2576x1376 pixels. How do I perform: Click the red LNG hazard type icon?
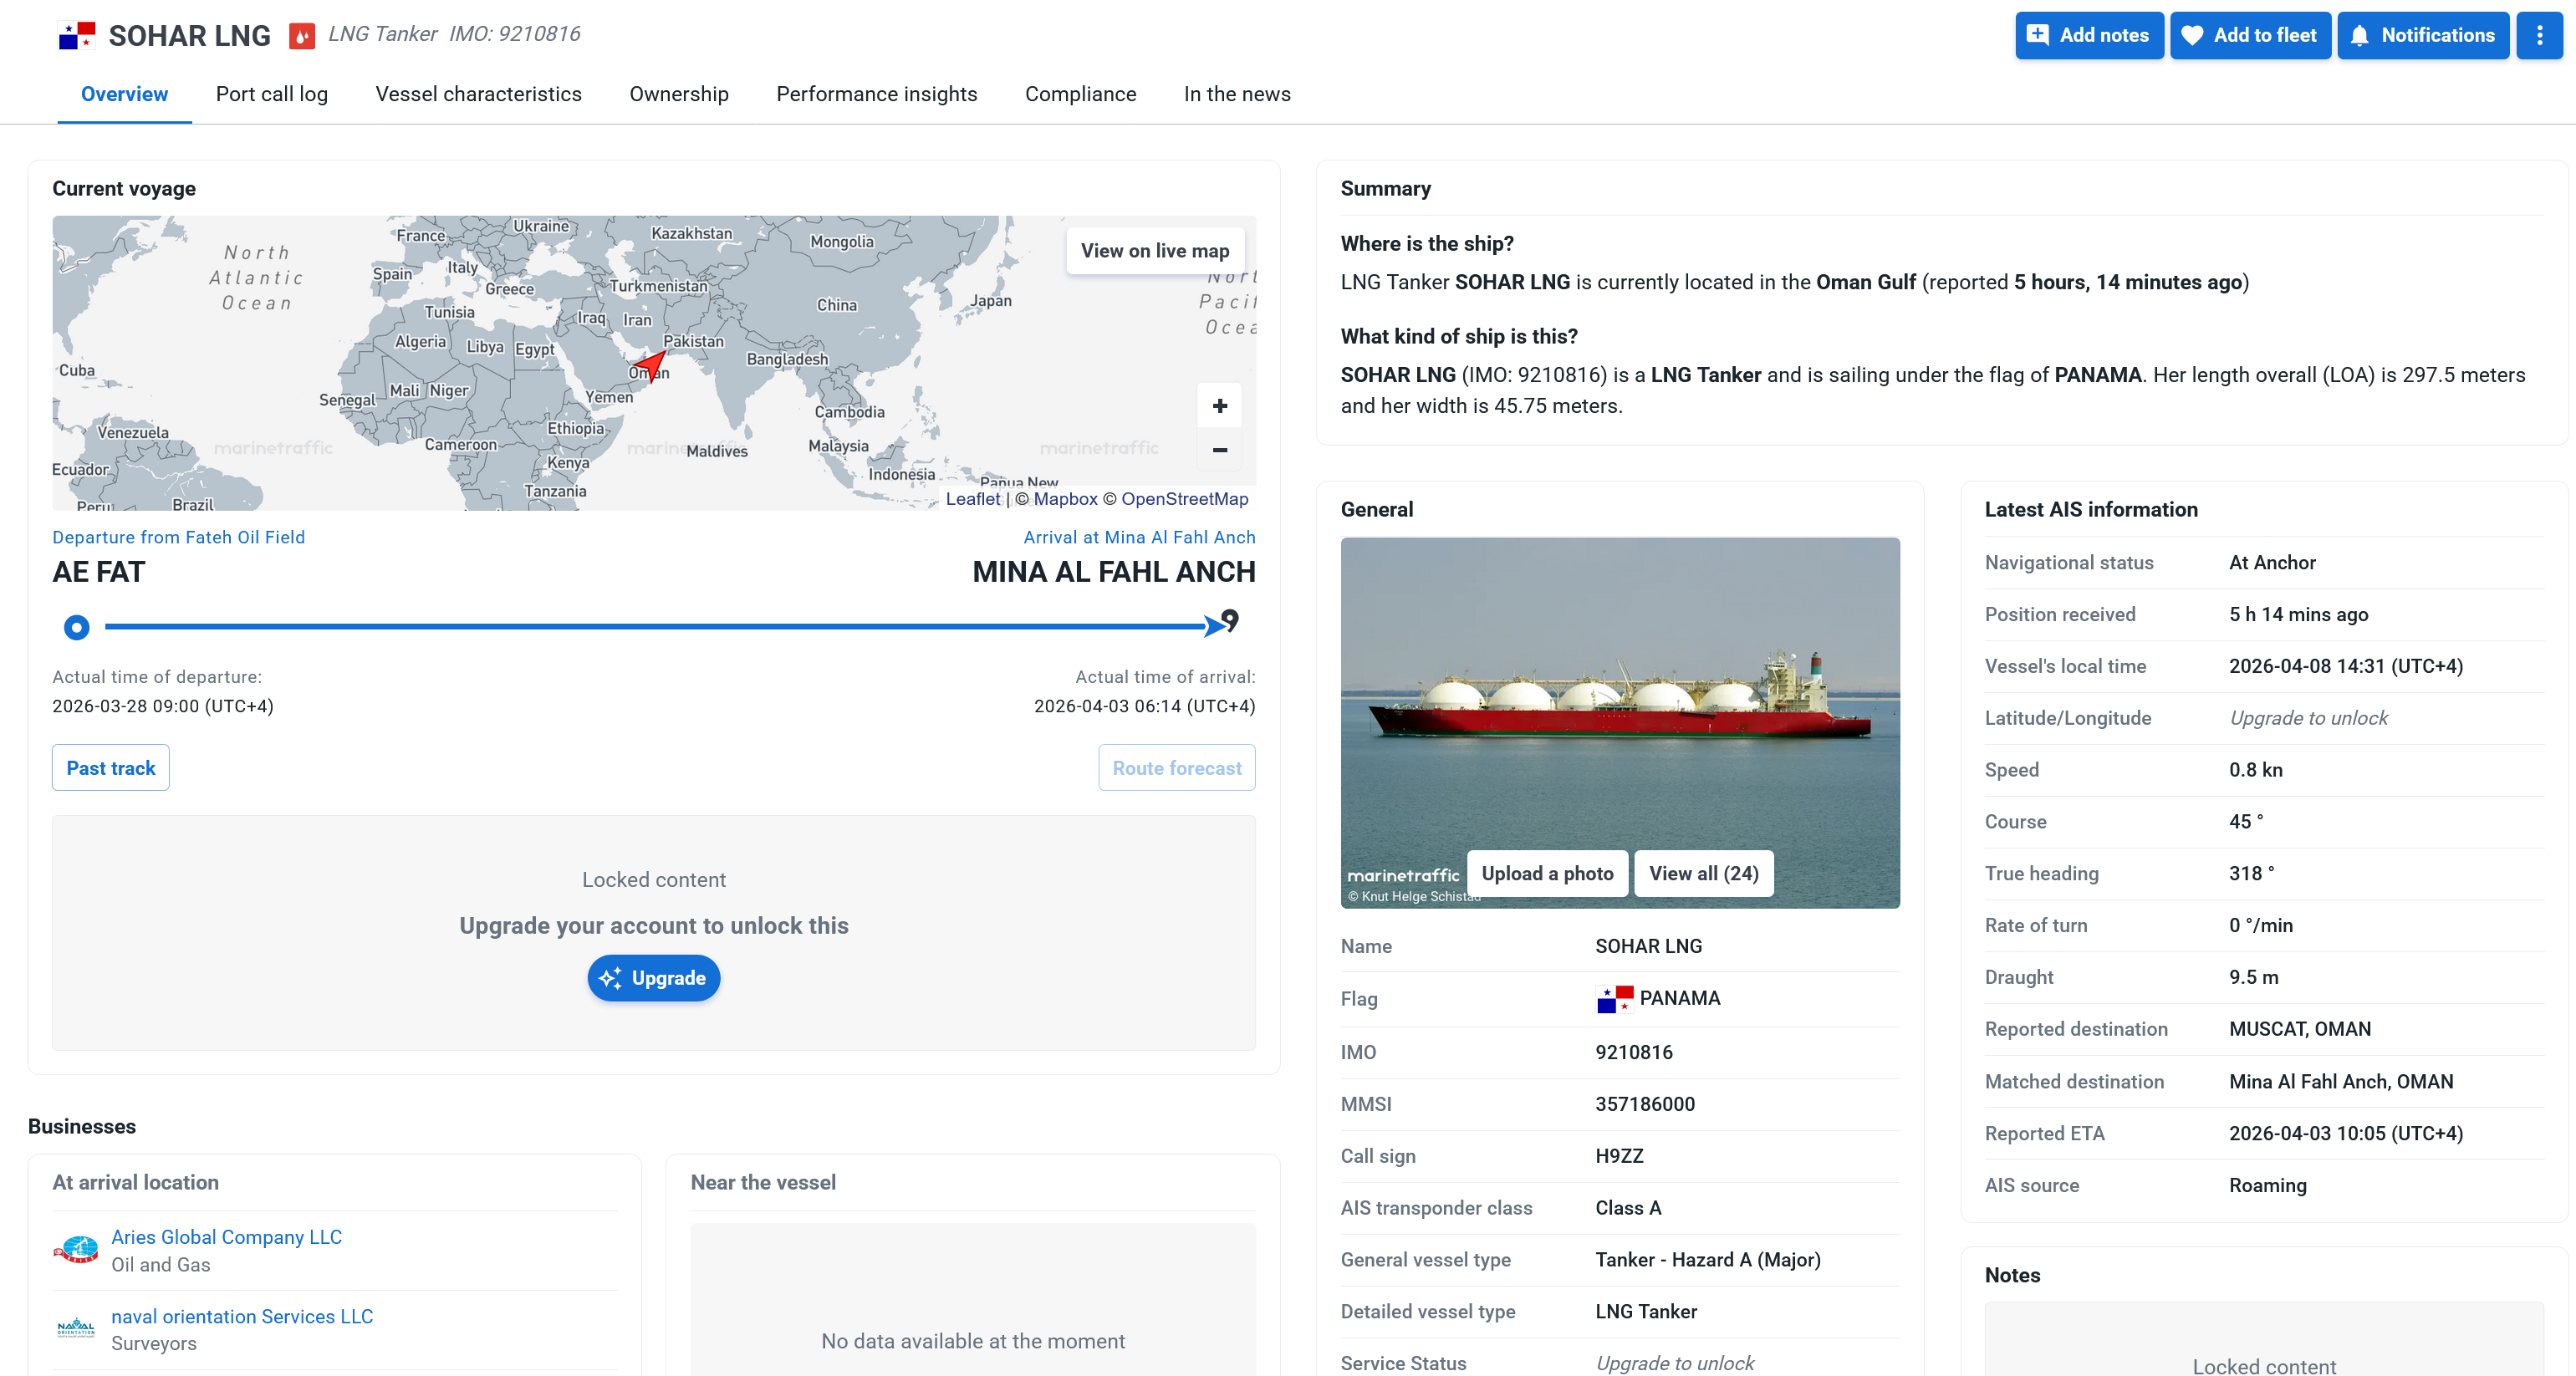pyautogui.click(x=301, y=36)
